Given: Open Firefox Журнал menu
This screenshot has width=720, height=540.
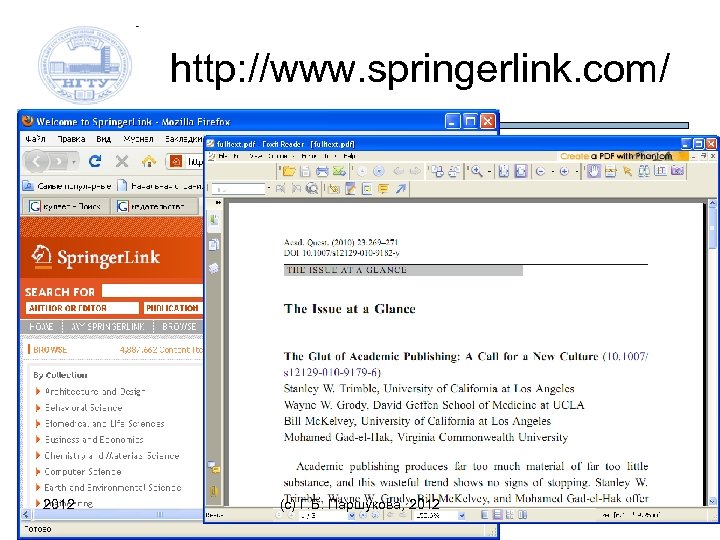Looking at the screenshot, I should click(x=138, y=139).
